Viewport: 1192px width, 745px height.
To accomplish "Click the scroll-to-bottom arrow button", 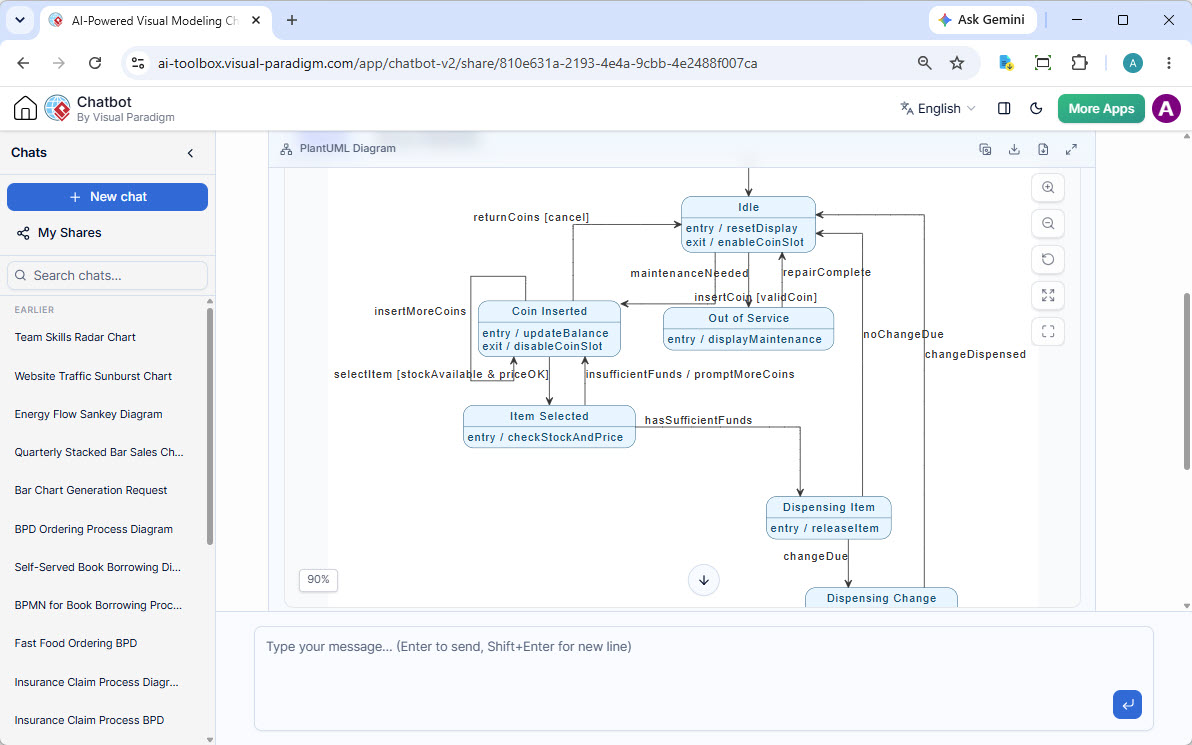I will (x=704, y=580).
